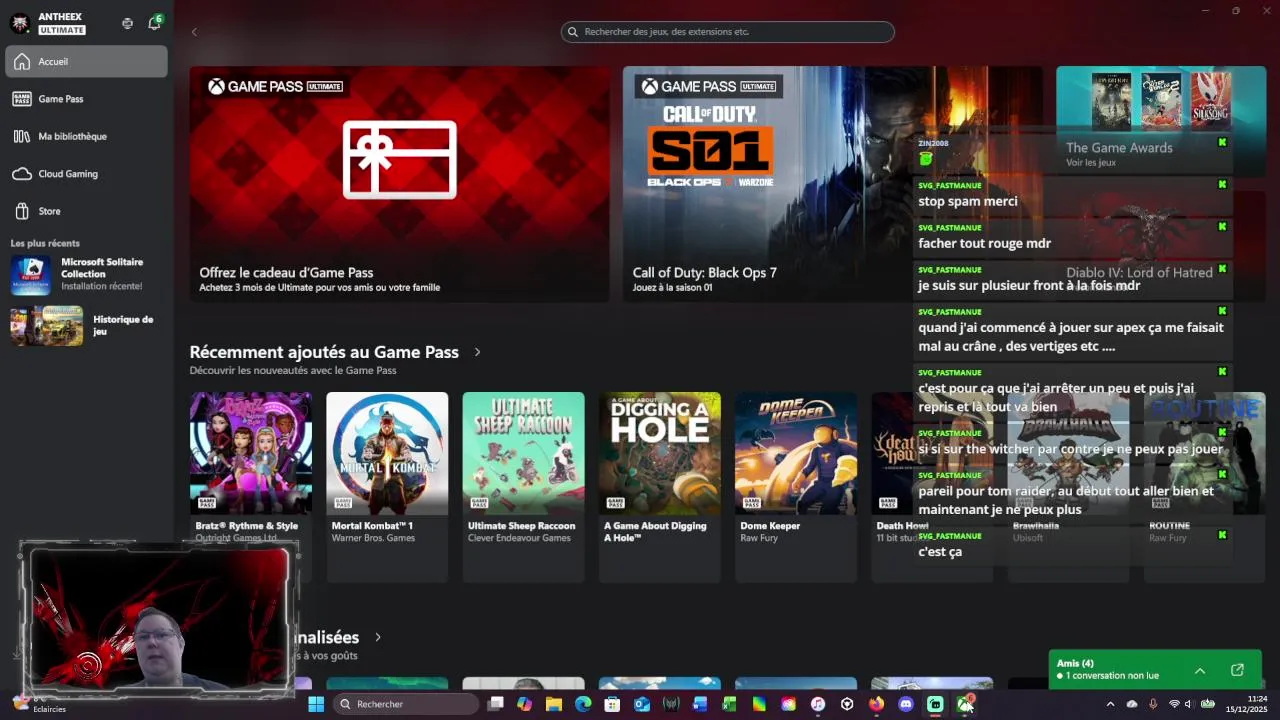Open Game Pass in the sidebar

(87, 99)
